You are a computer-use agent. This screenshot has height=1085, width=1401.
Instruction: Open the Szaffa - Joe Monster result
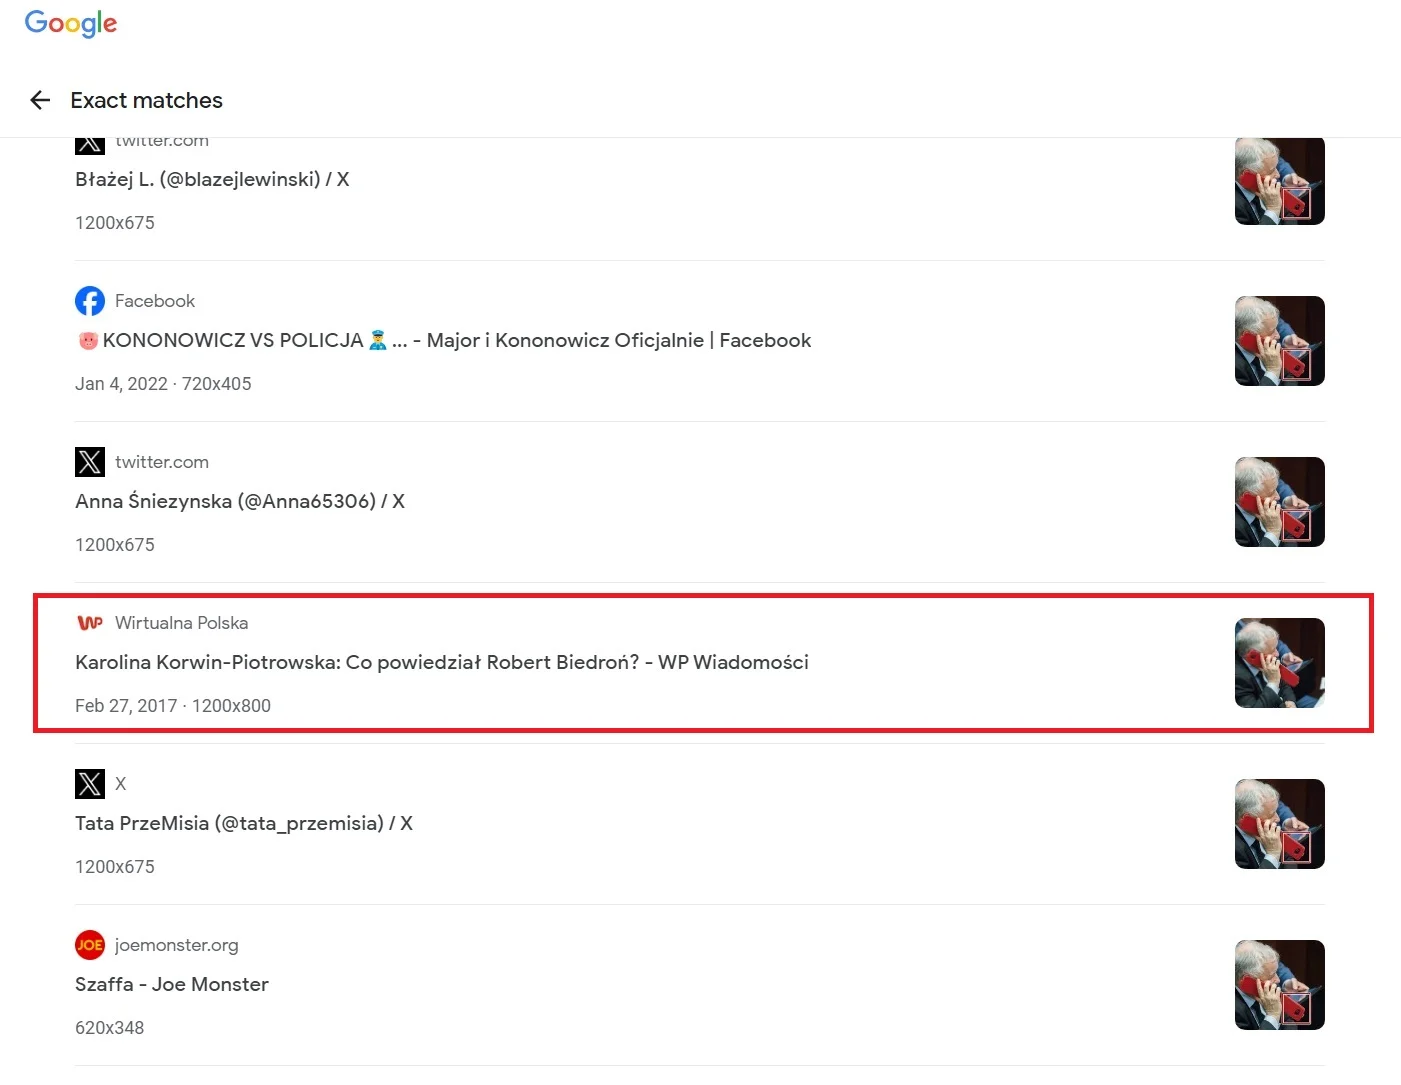[171, 984]
